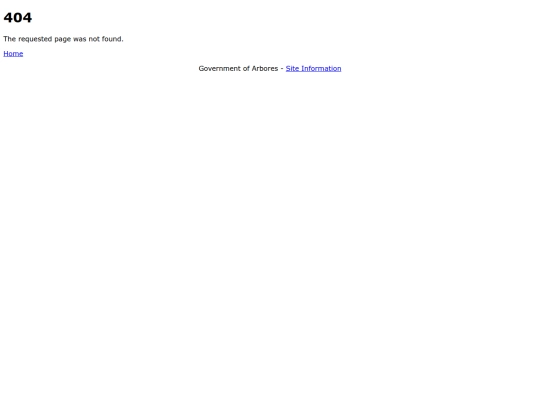Click the 'Government of Arbores' footer text
The height and width of the screenshot is (405, 540).
pos(238,69)
